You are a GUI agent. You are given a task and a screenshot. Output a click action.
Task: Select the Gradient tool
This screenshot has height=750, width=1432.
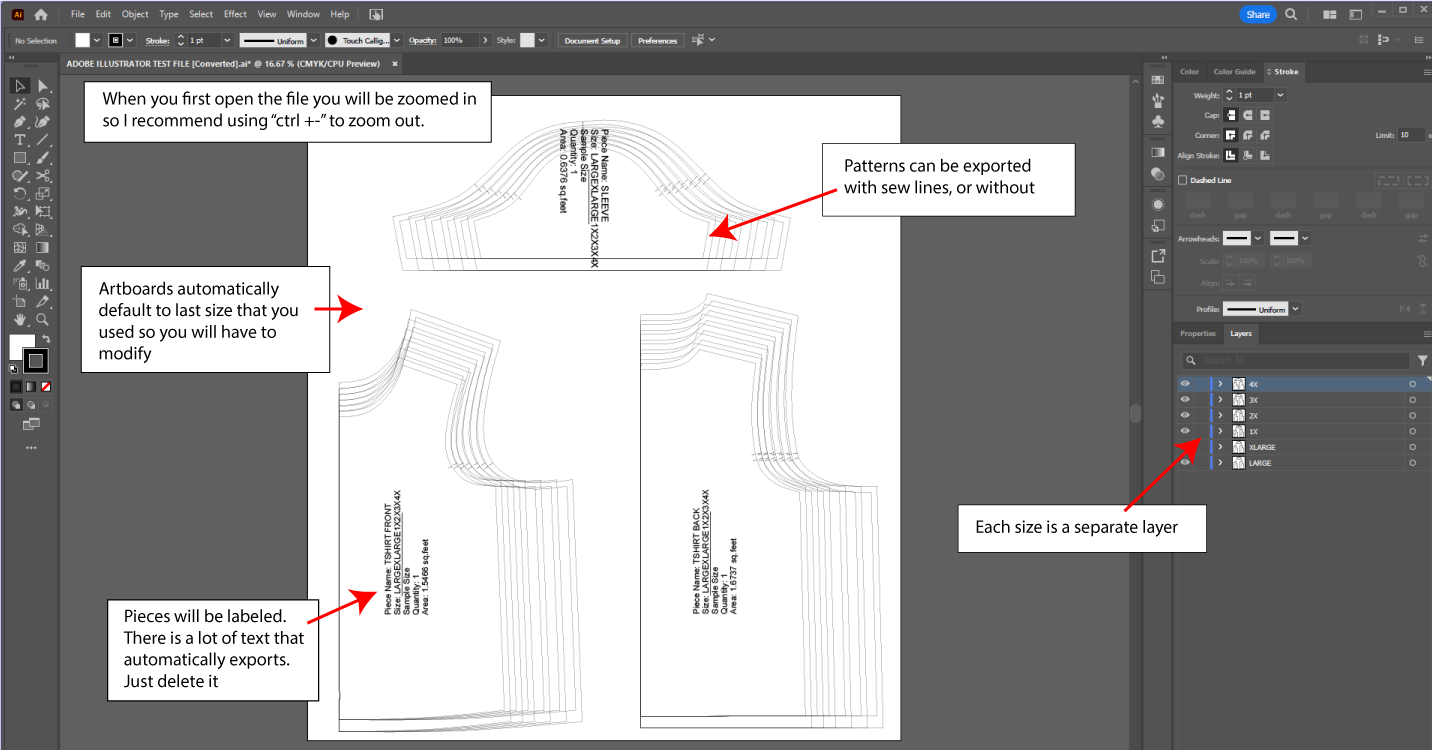[x=43, y=246]
